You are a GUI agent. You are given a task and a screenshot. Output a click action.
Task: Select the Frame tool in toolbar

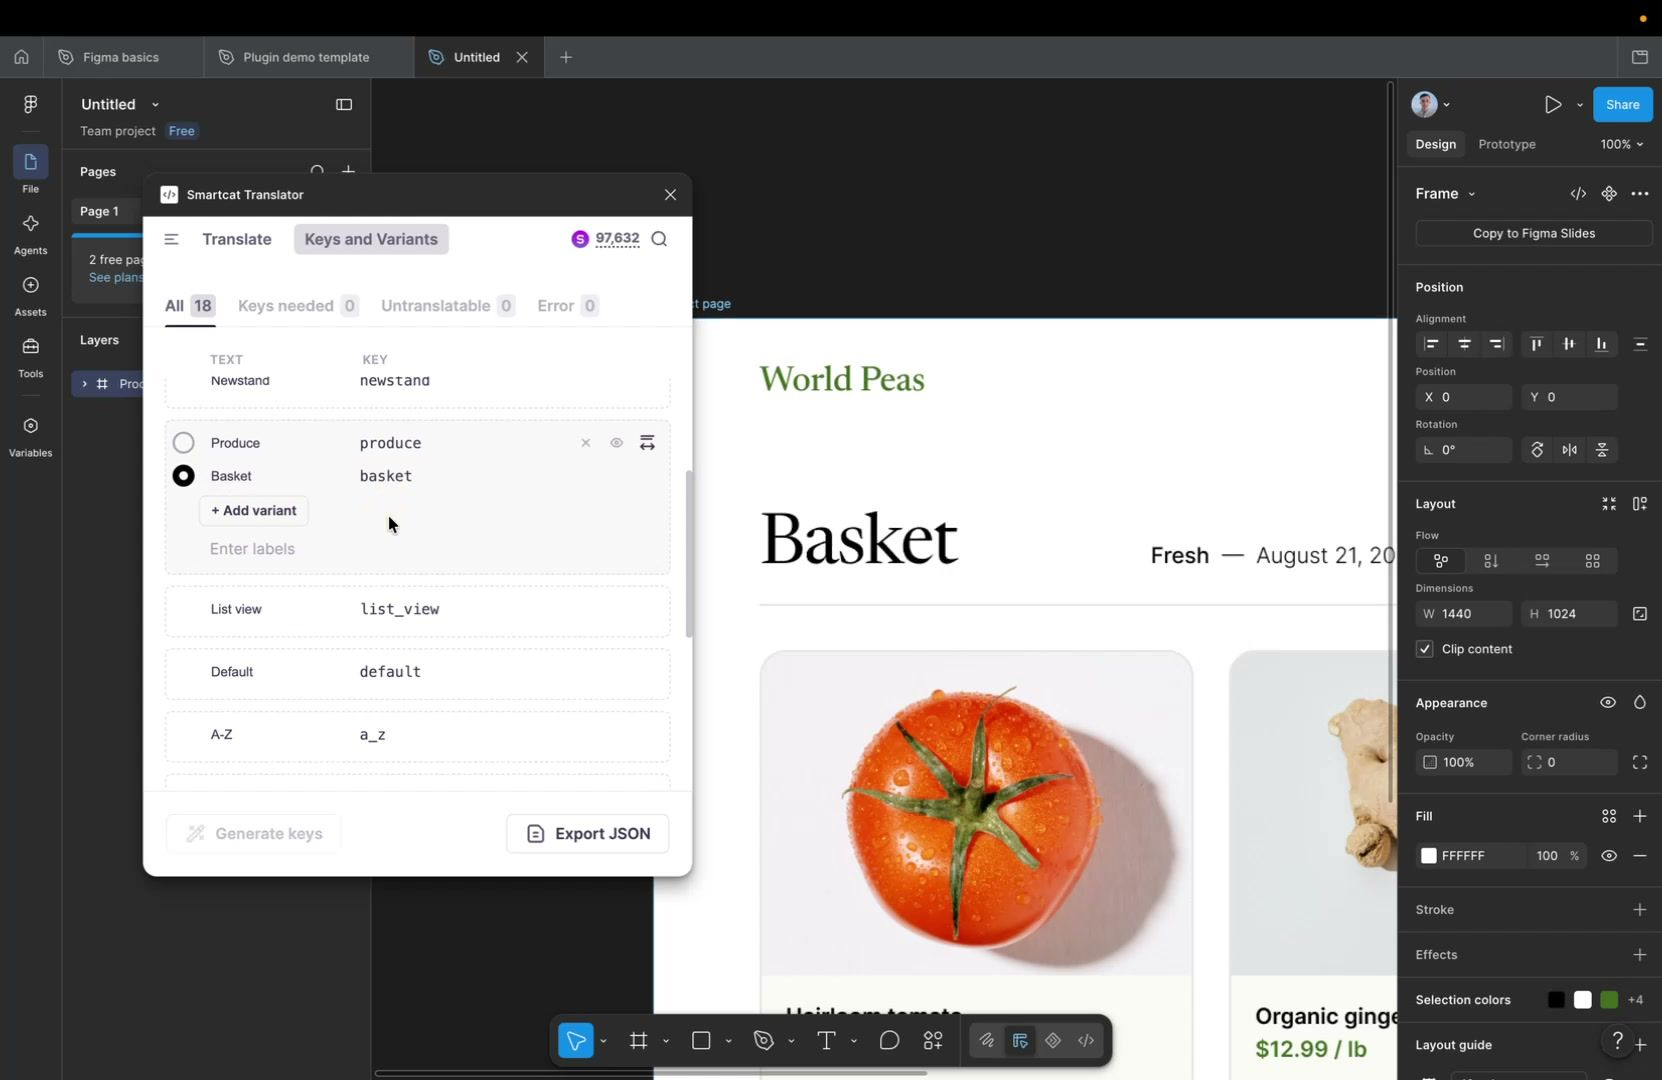coord(638,1041)
